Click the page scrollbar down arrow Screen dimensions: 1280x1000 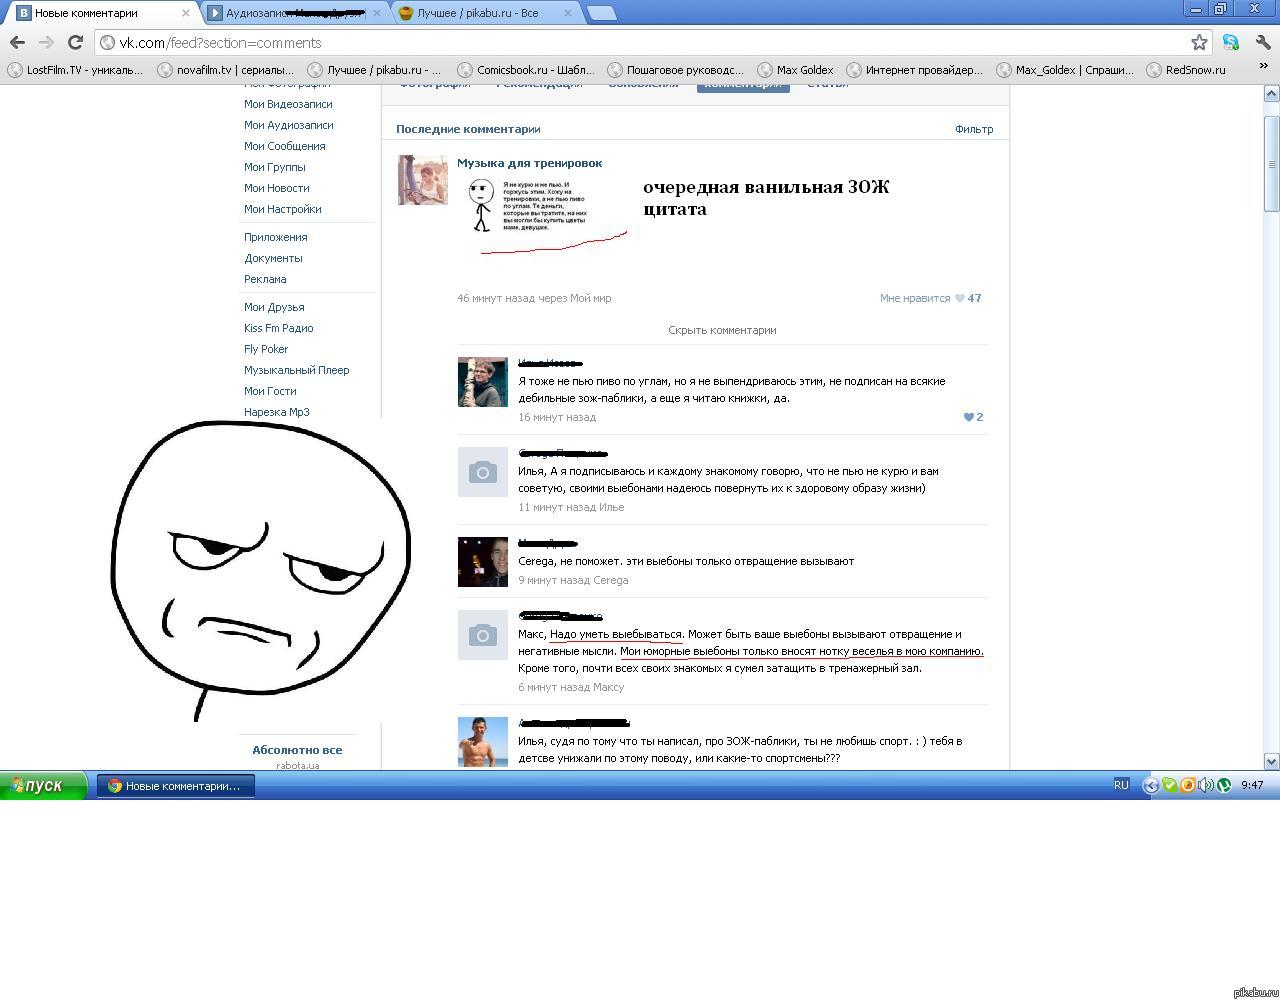pyautogui.click(x=1272, y=761)
